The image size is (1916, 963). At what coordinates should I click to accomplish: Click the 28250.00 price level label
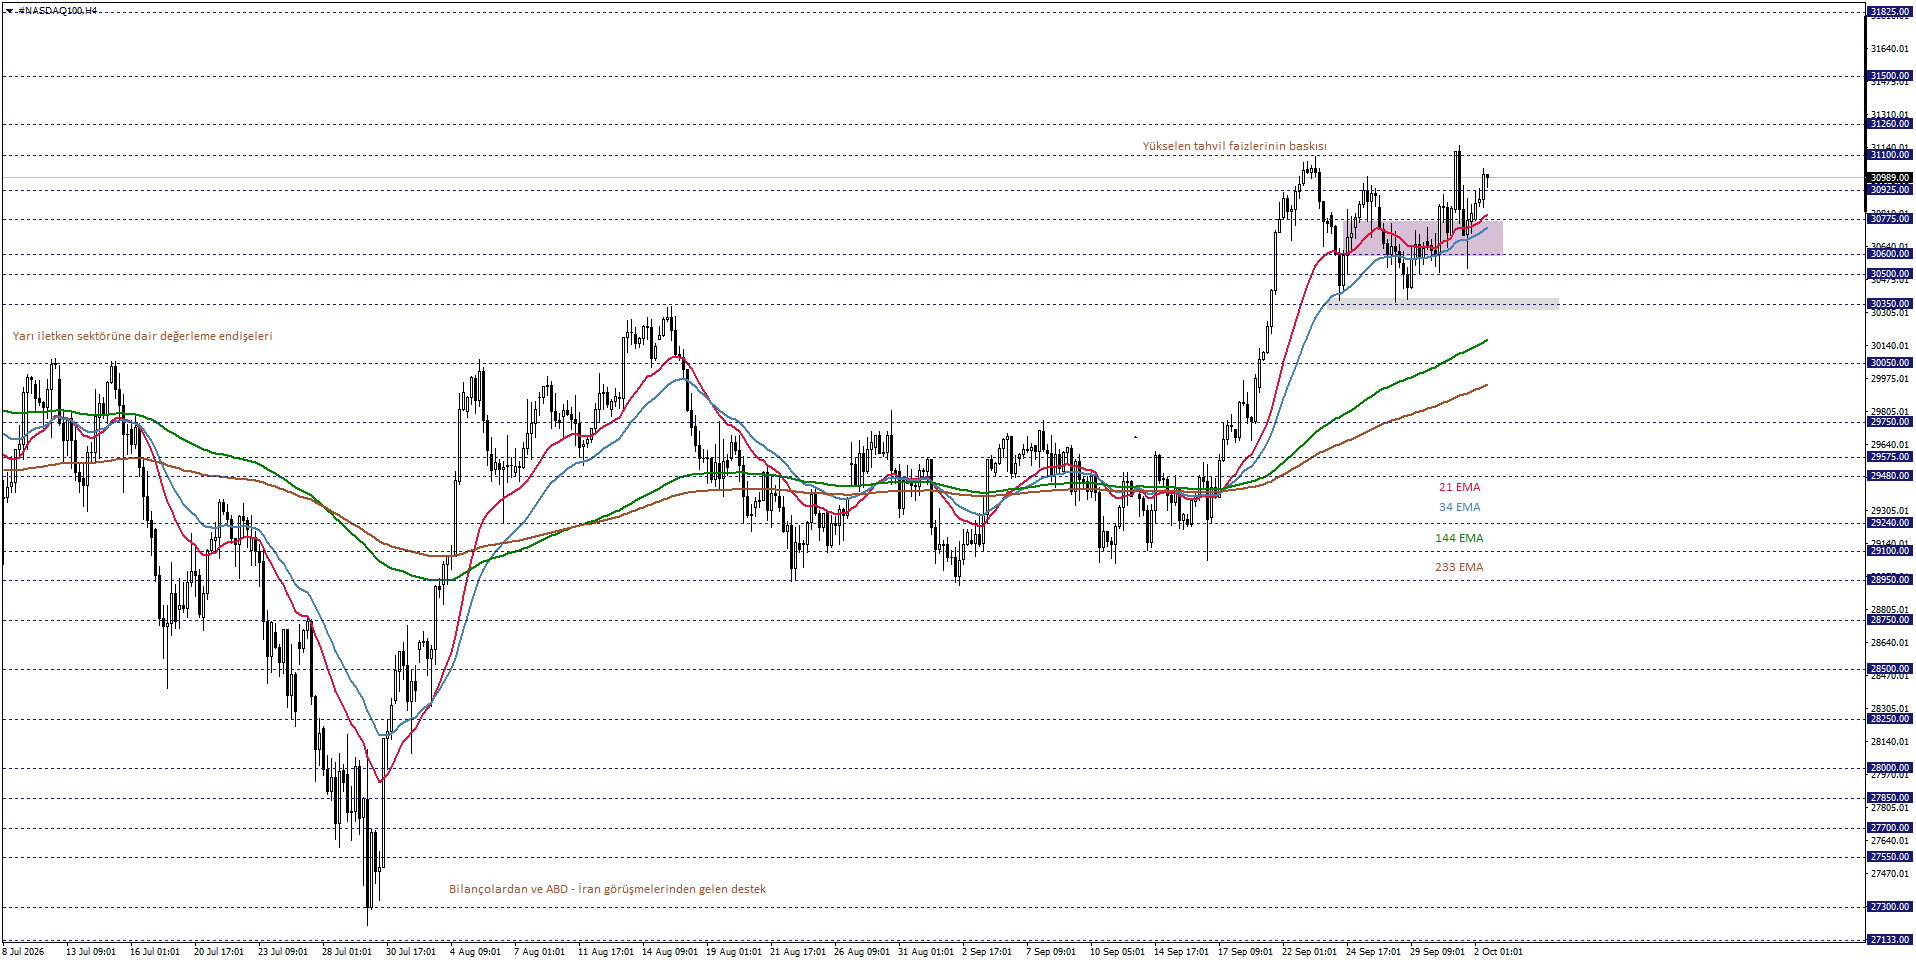pyautogui.click(x=1890, y=719)
